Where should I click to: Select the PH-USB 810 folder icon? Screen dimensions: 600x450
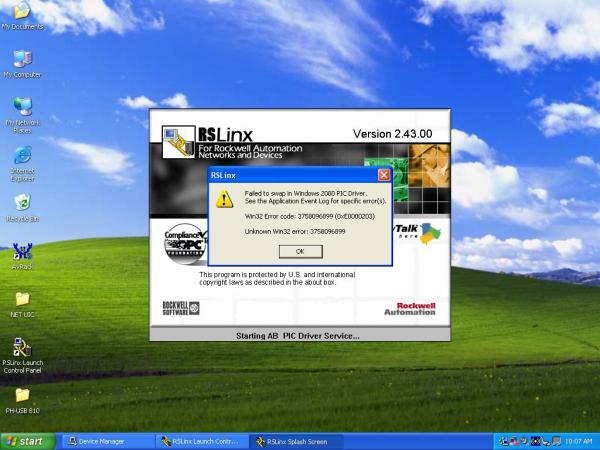[22, 401]
